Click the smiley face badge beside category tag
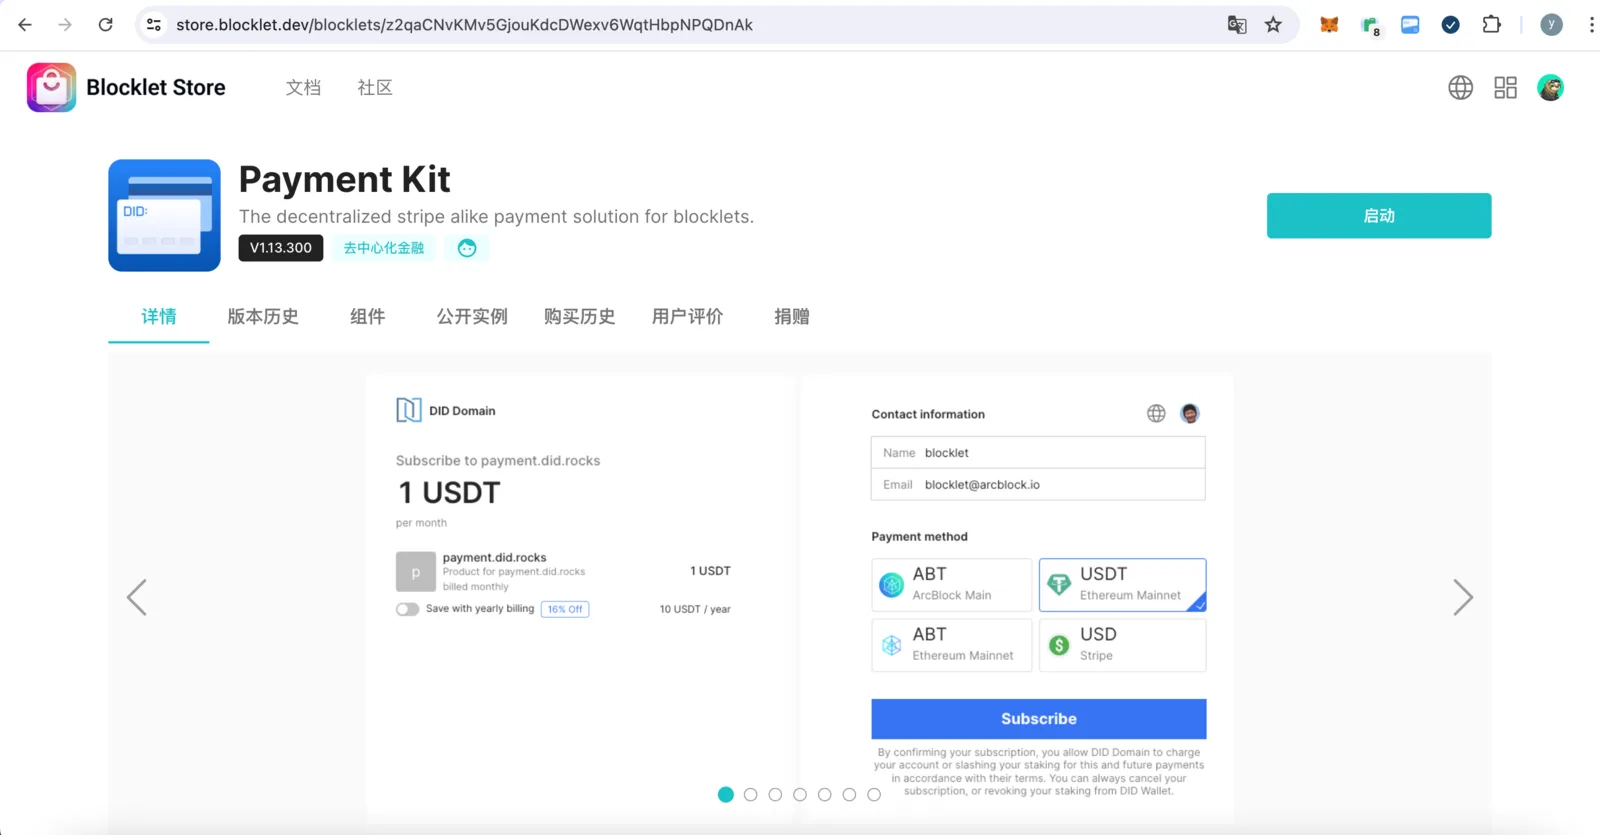 point(467,248)
